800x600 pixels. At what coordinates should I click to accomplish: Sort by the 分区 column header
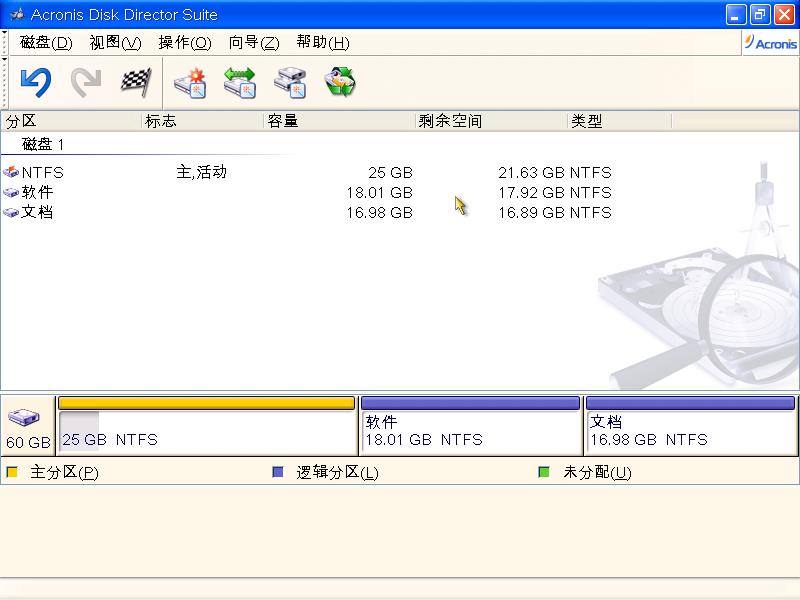[71, 121]
